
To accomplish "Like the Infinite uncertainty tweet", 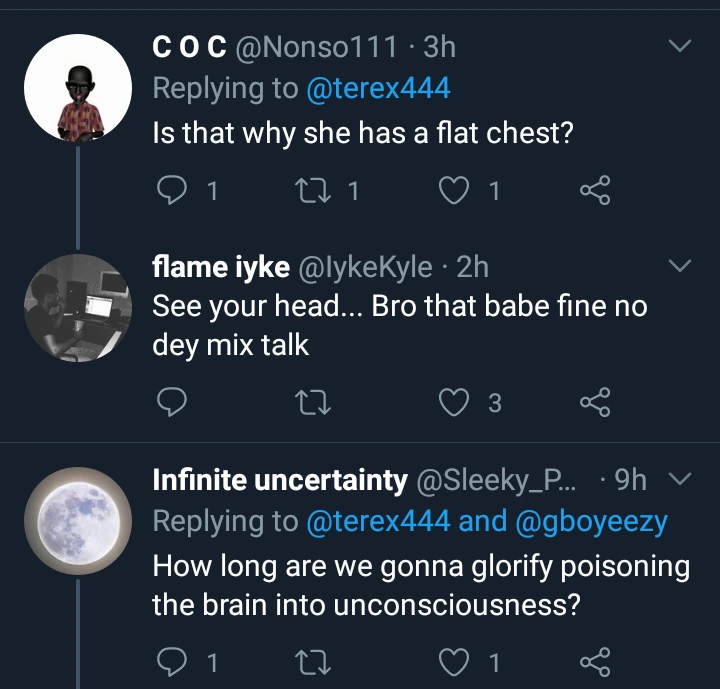I will [456, 662].
